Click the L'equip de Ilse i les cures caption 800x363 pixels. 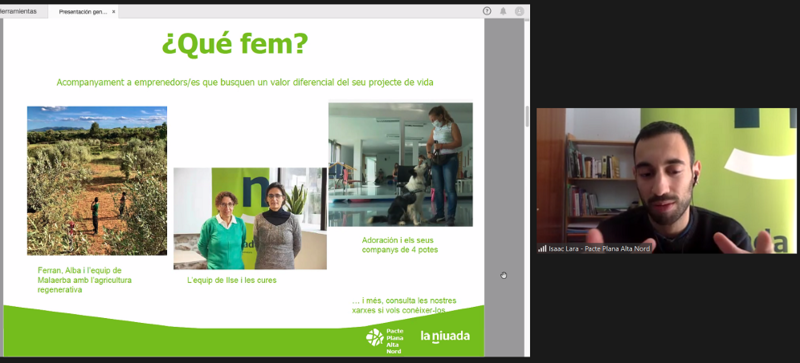pyautogui.click(x=232, y=280)
